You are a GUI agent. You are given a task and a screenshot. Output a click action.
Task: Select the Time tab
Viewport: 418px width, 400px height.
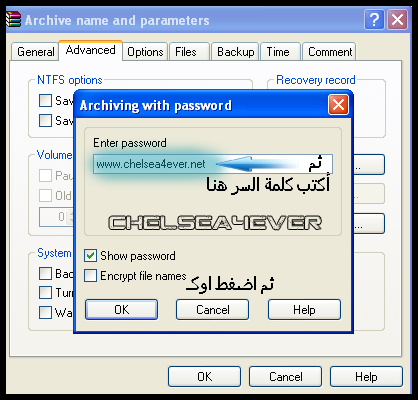(281, 52)
